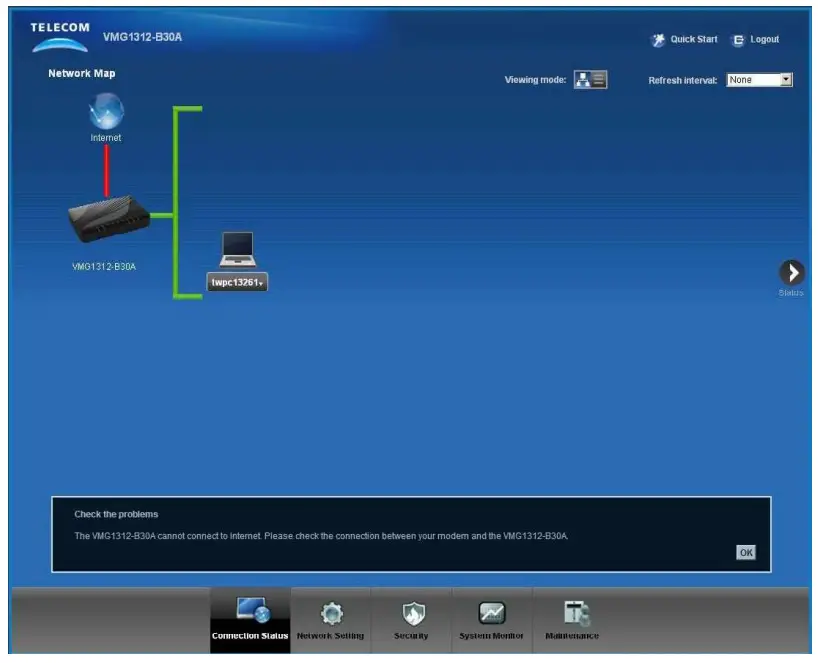This screenshot has width=818, height=663.
Task: Open the Security menu
Action: coord(411,620)
